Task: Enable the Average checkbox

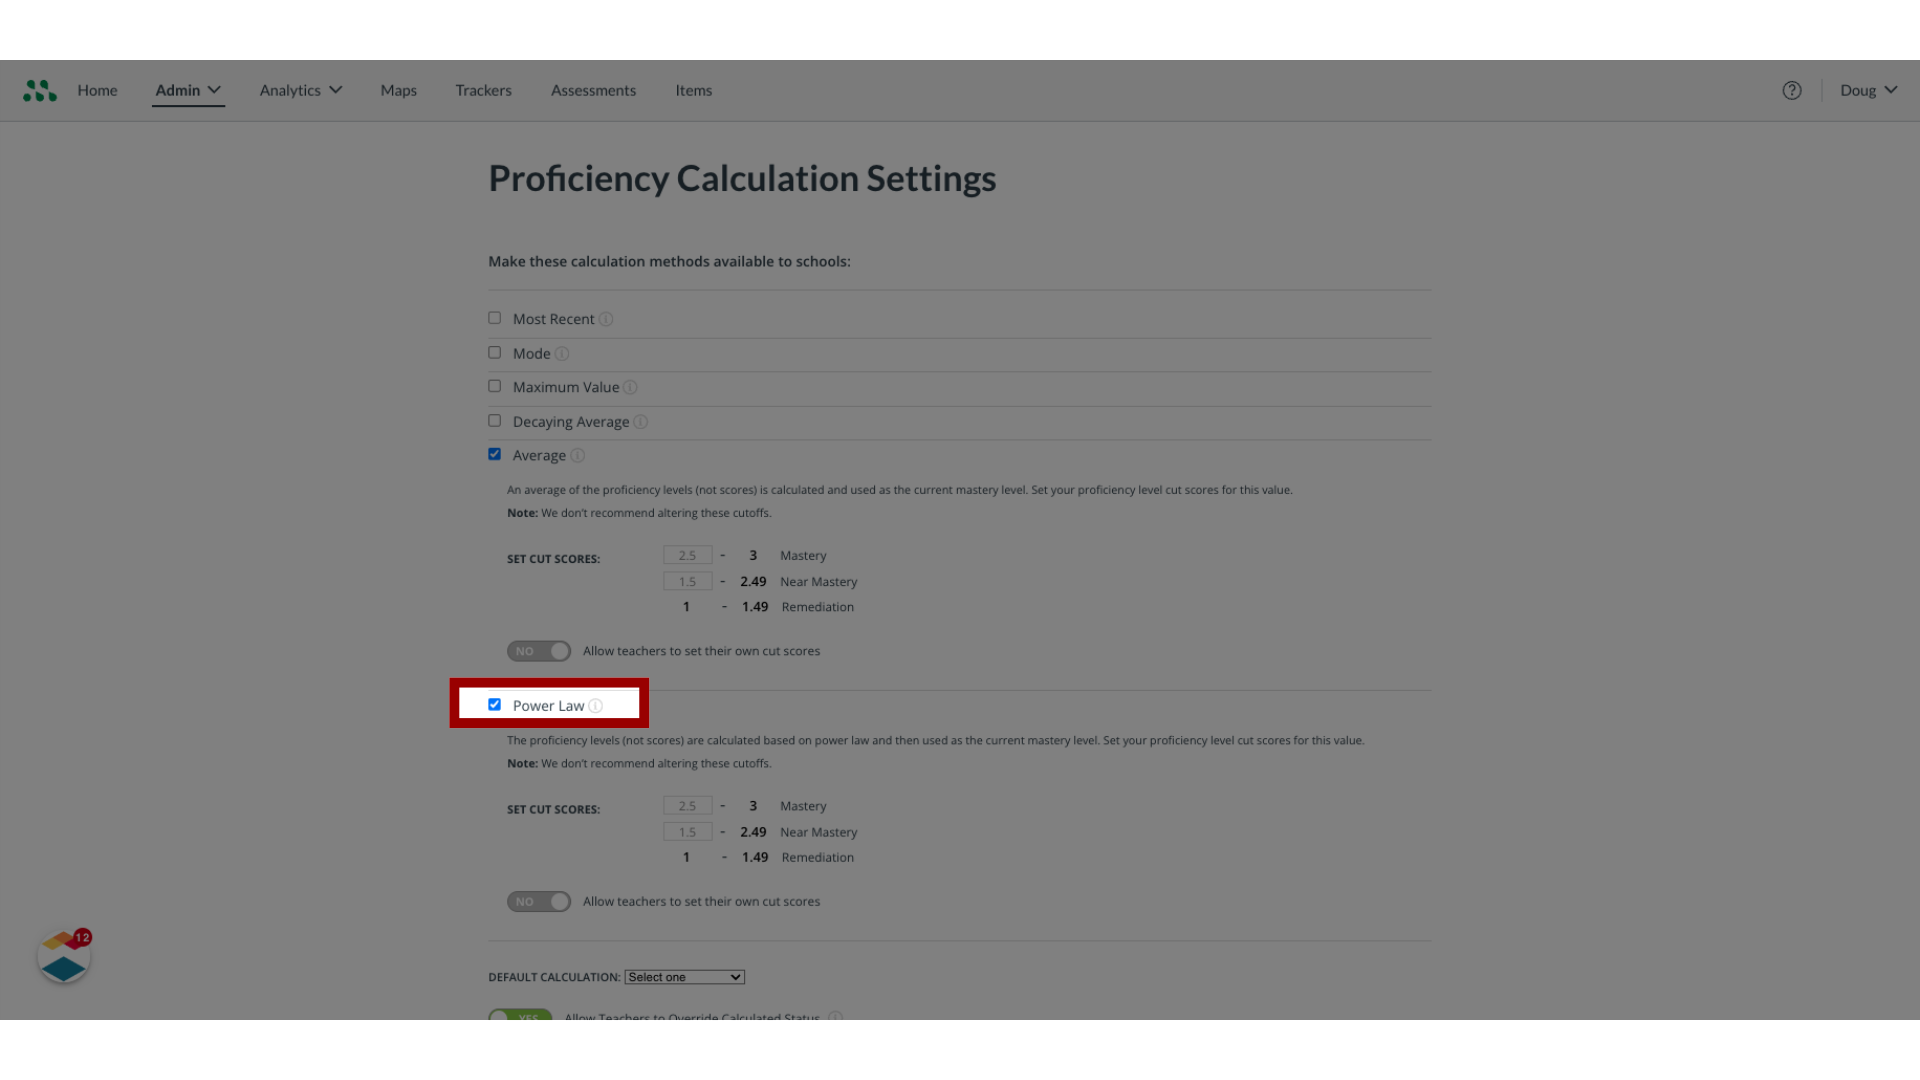Action: point(495,454)
